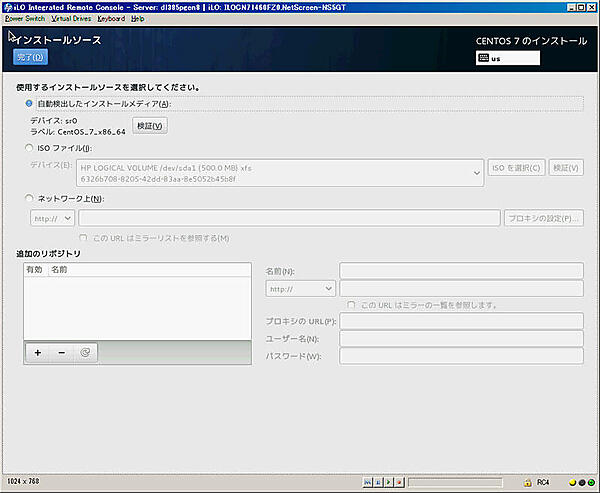The height and width of the screenshot is (493, 600).
Task: Click the minus icon to remove repository
Action: pos(61,352)
